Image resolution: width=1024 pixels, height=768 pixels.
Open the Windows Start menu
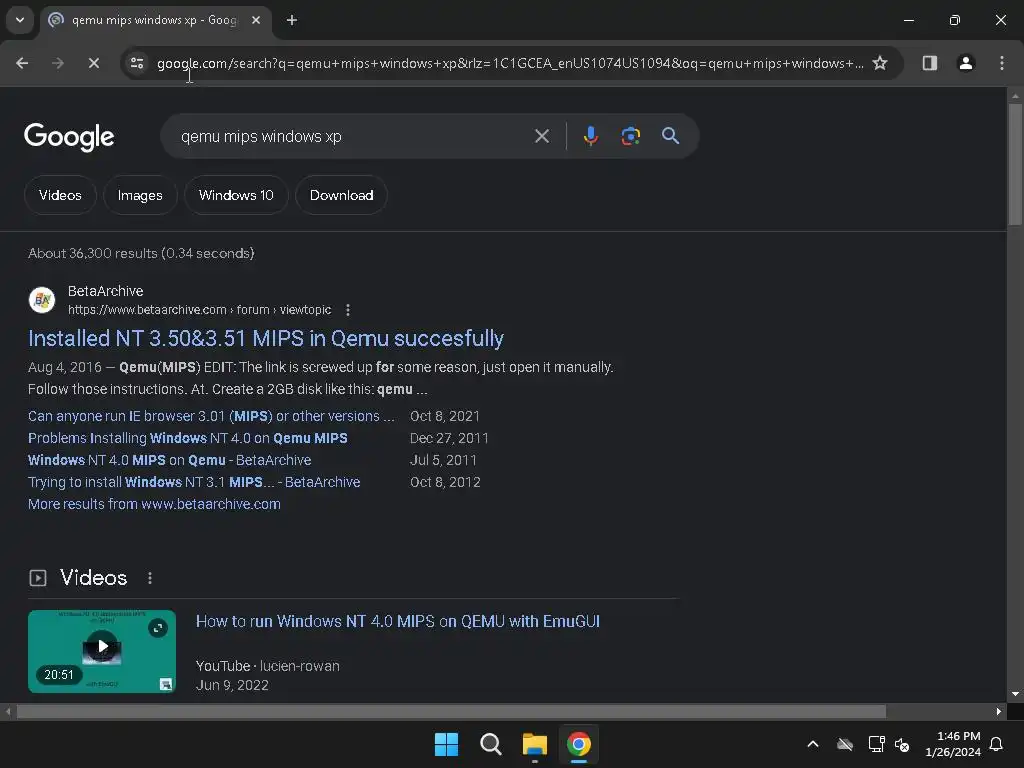[x=447, y=744]
